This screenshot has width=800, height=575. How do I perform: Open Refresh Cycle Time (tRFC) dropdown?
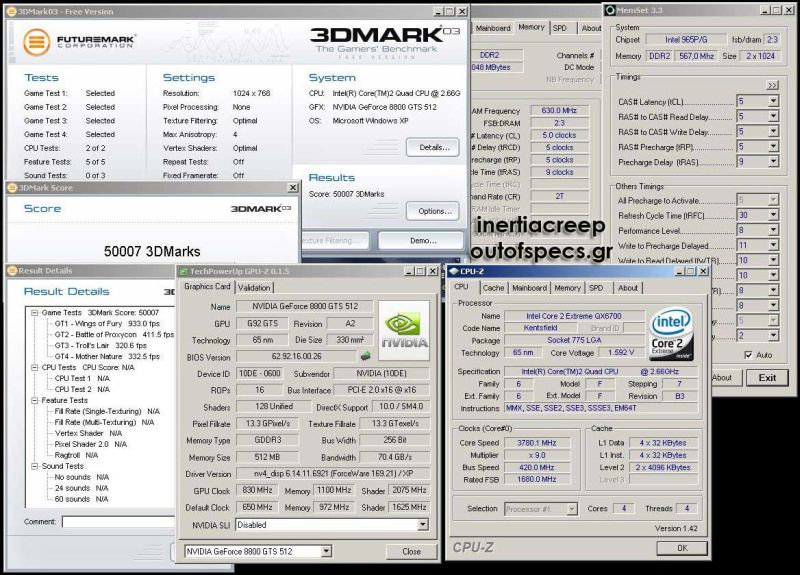773,215
